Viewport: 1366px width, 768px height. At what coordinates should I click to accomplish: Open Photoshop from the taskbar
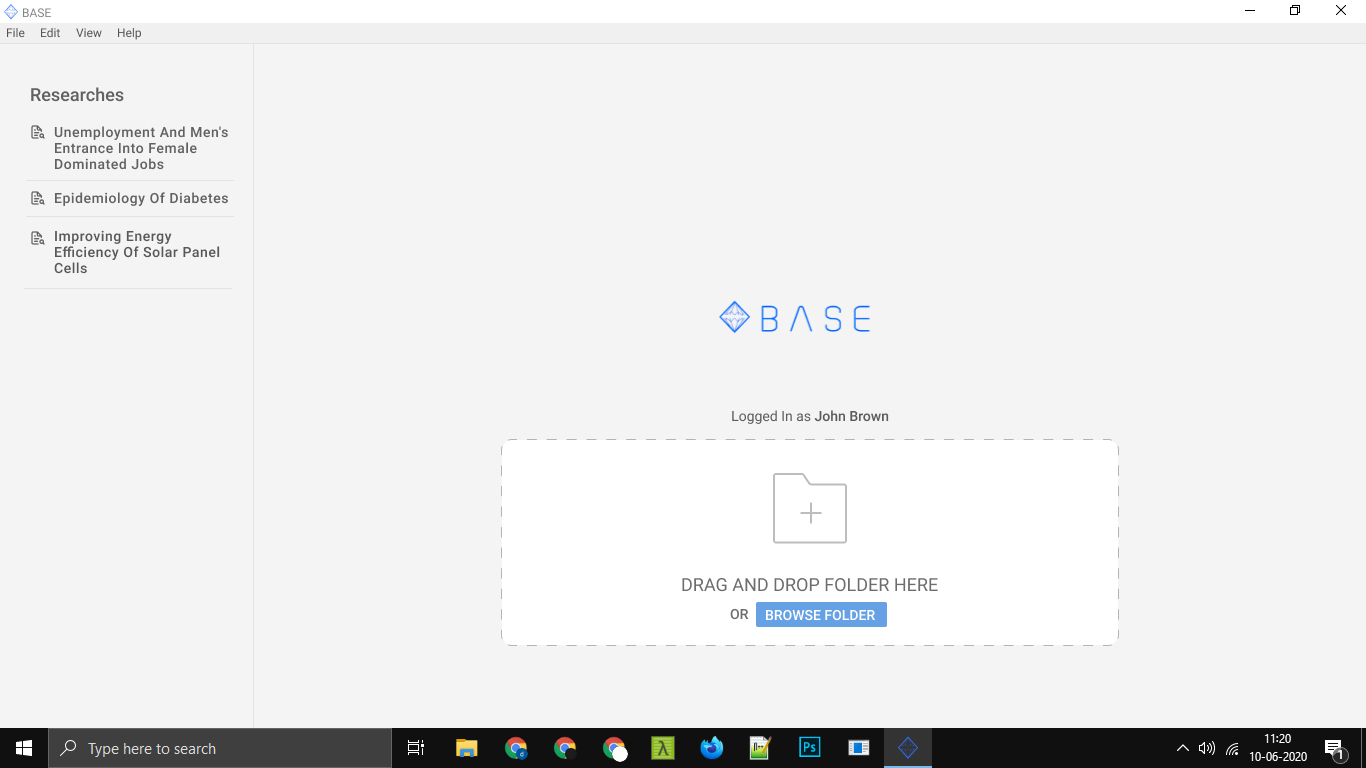[x=810, y=748]
